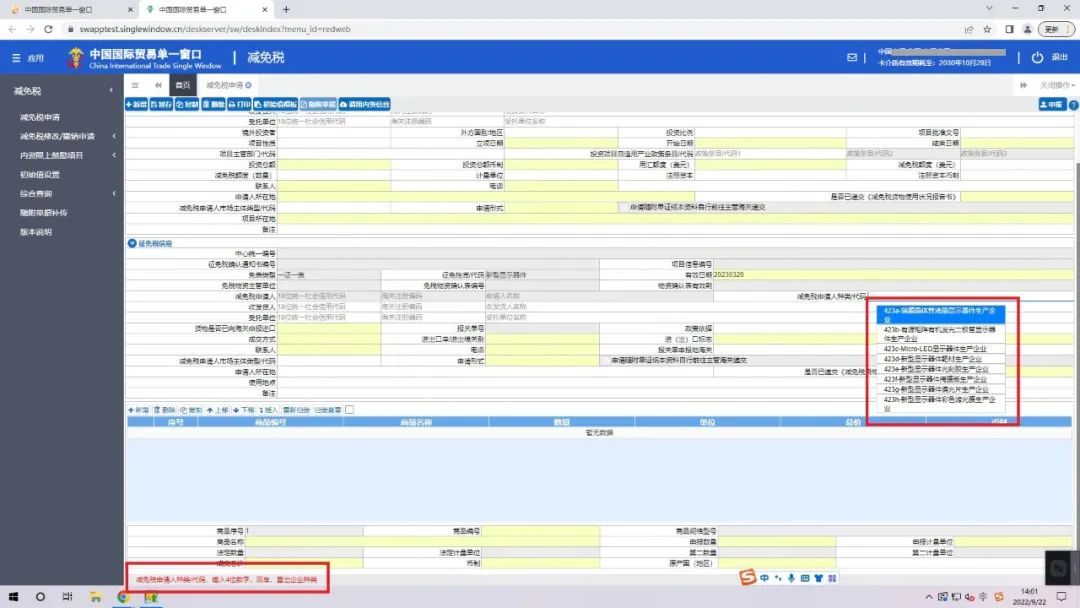Switch to the 首页 tab
Screen dimensions: 1080x608
(182, 85)
